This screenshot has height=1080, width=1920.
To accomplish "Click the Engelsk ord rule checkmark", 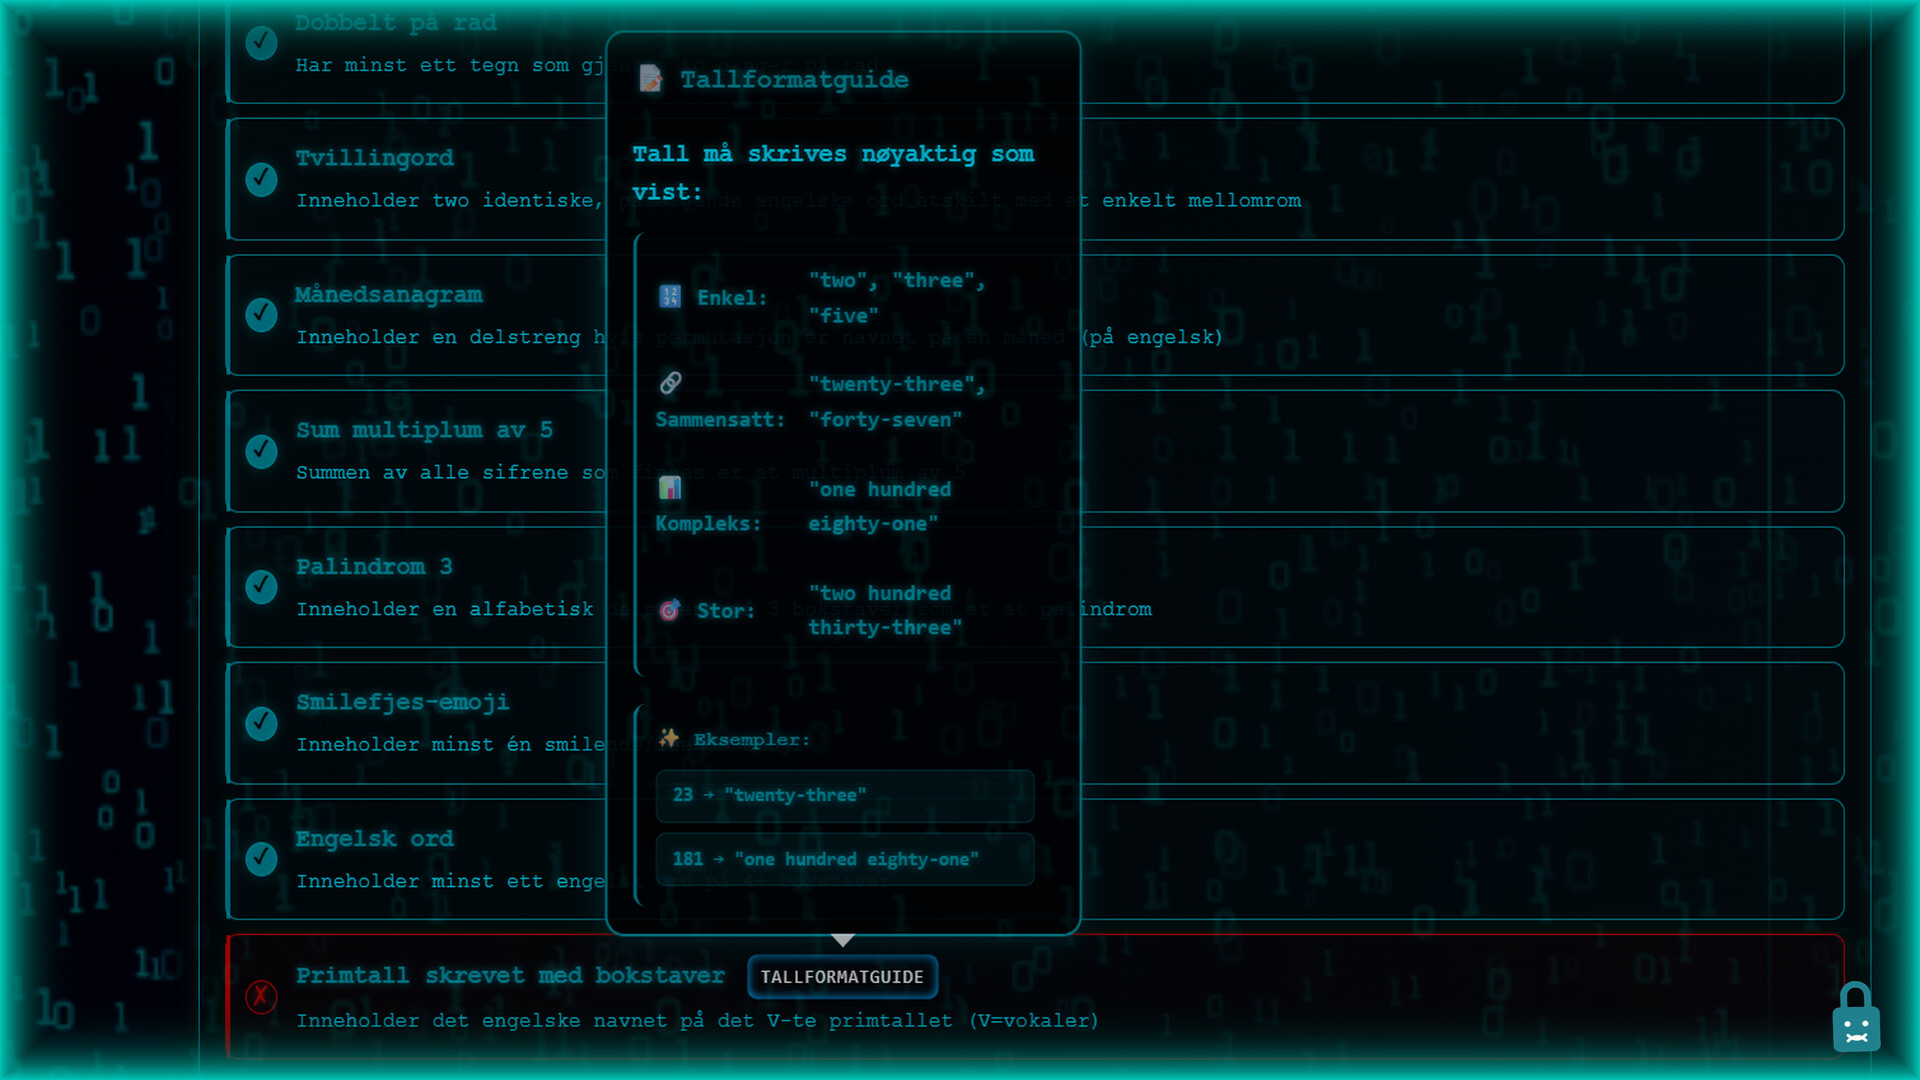I will coord(262,859).
